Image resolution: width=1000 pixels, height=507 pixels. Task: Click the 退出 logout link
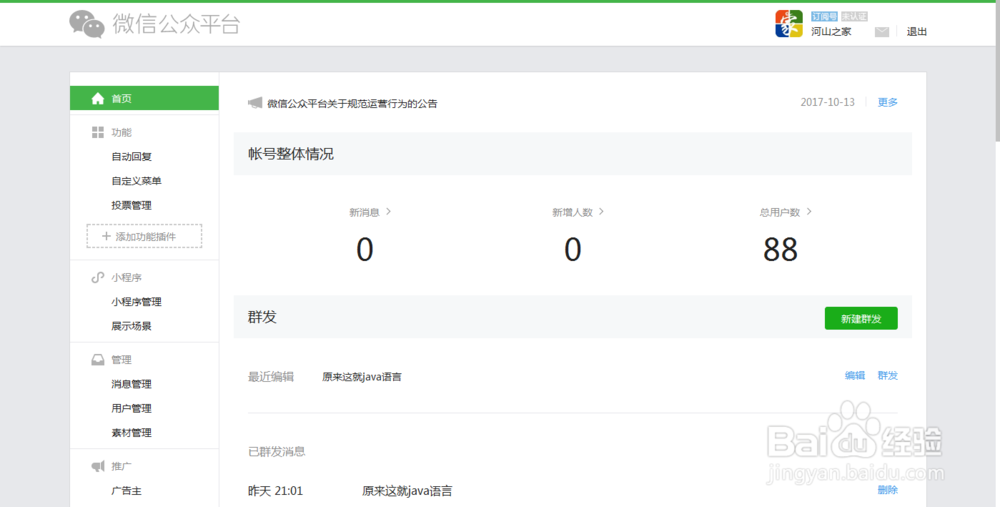click(916, 31)
